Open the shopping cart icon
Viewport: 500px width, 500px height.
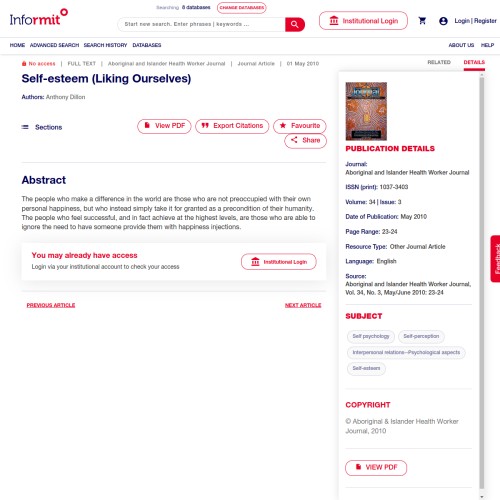[422, 21]
